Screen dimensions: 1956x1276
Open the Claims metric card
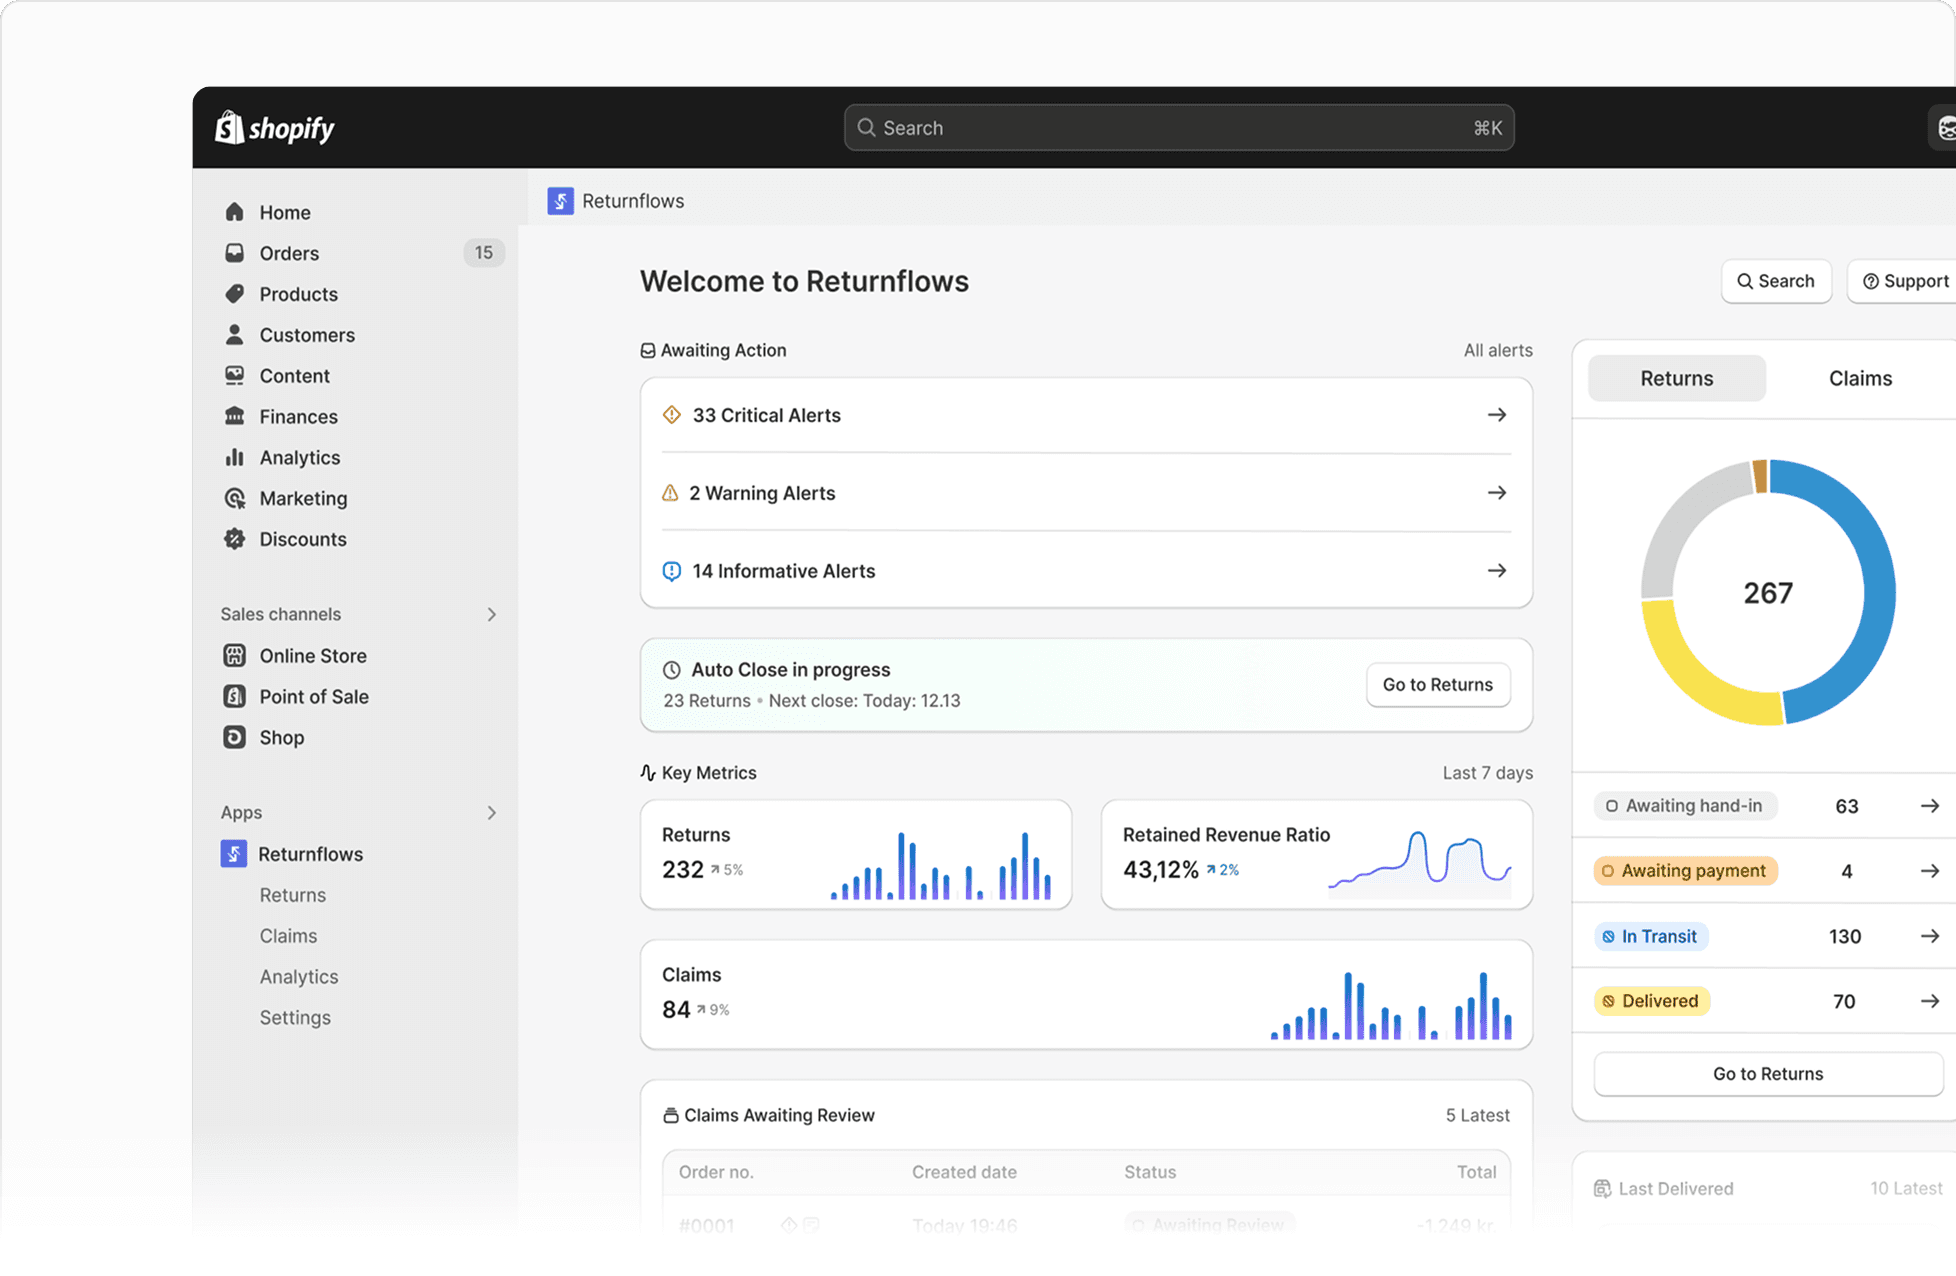coord(1086,995)
